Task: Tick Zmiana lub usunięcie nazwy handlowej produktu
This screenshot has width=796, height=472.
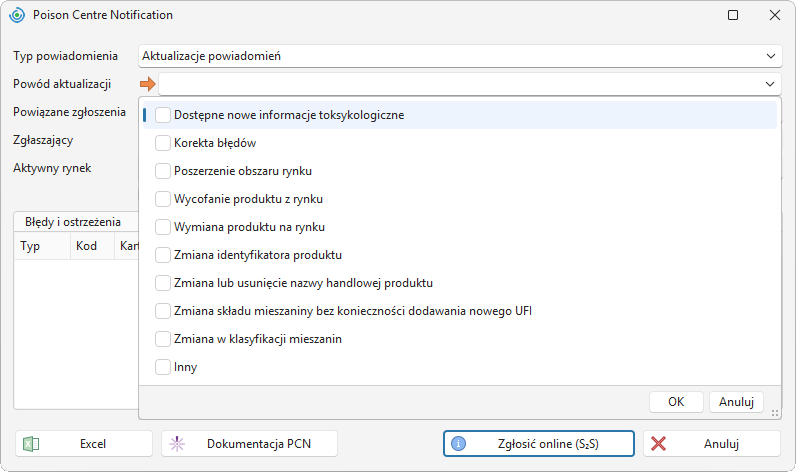Action: [163, 283]
